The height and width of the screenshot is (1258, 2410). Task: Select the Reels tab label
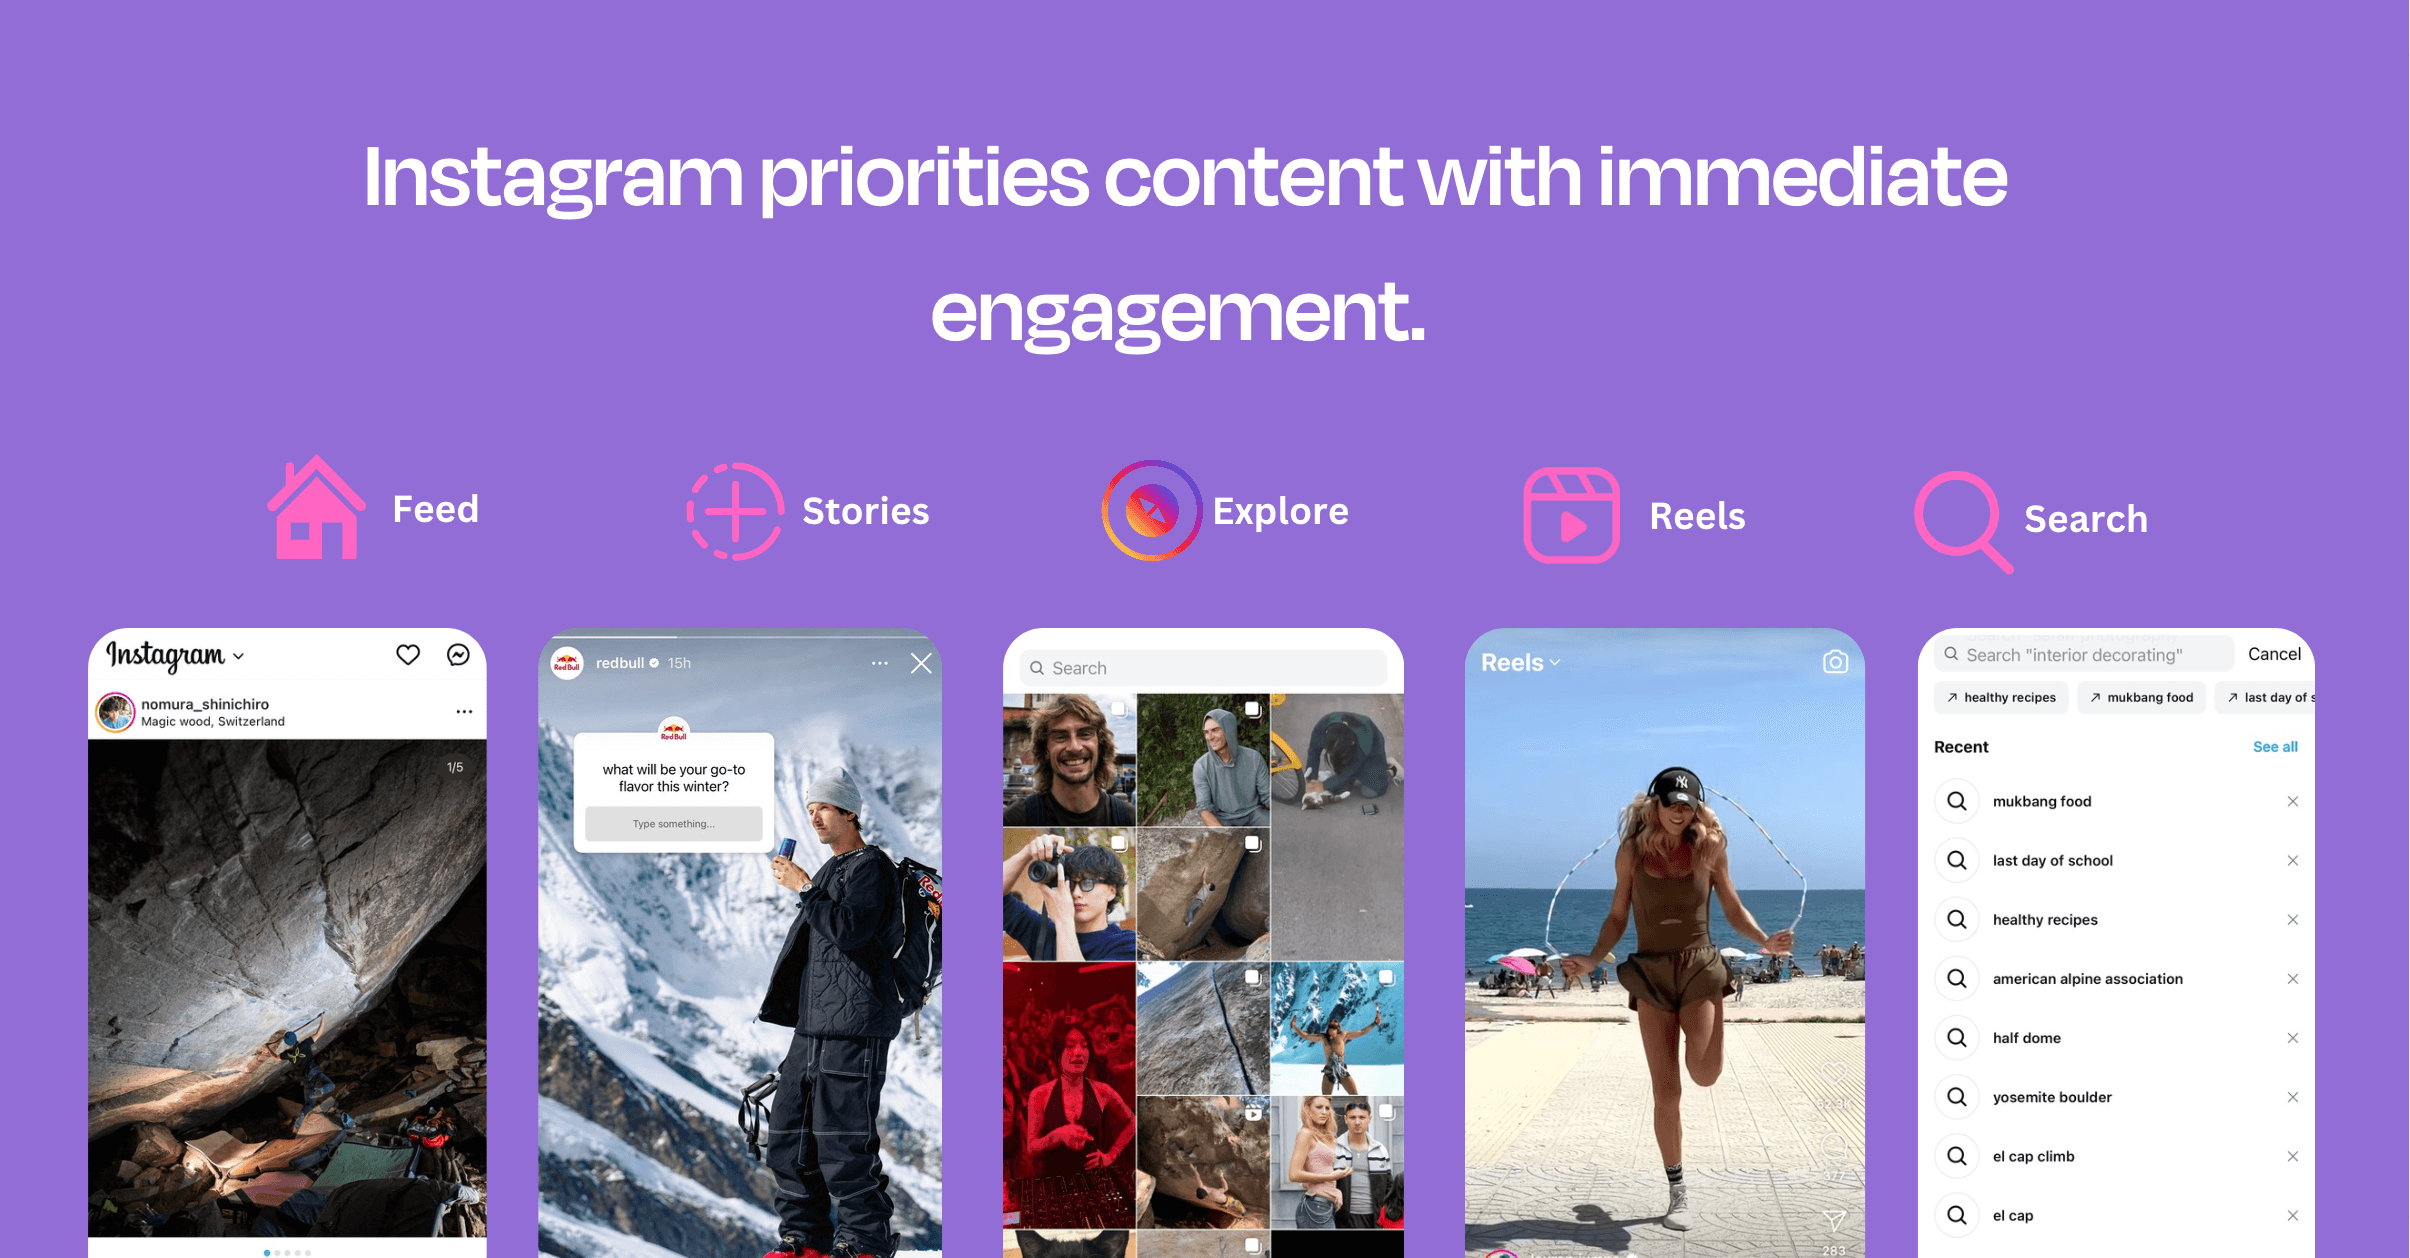pyautogui.click(x=1698, y=513)
